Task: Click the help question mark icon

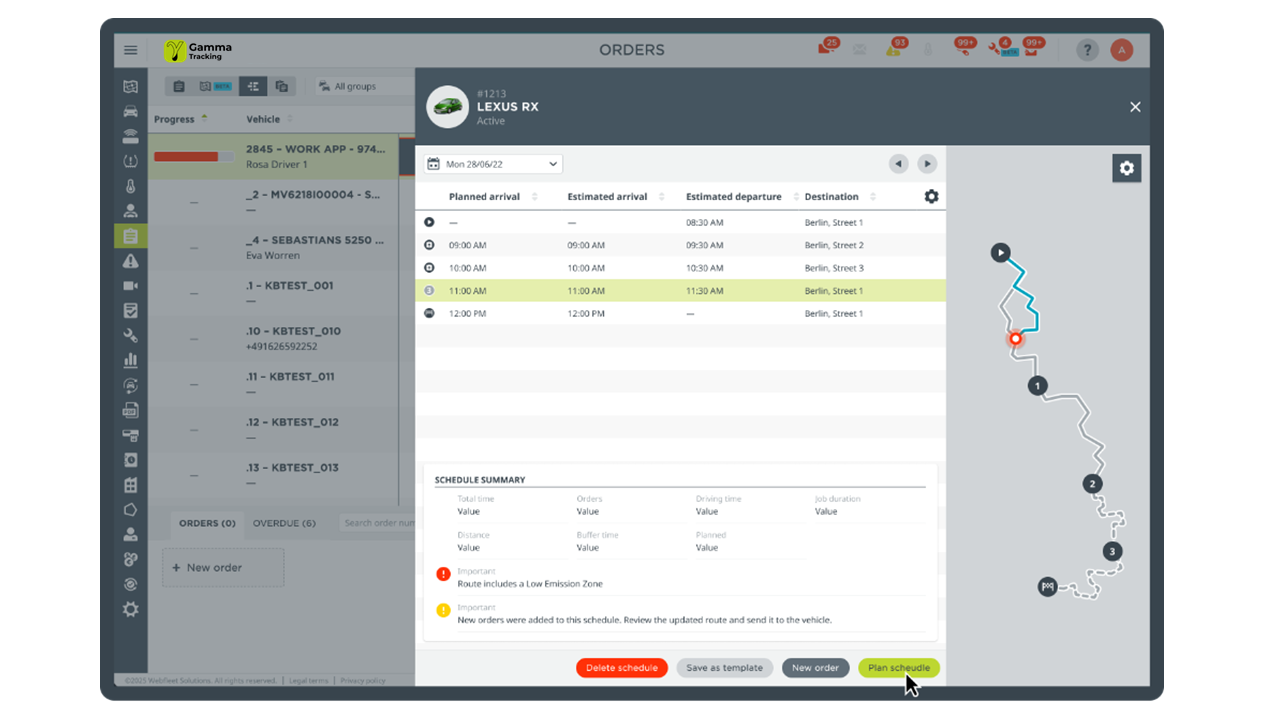Action: coord(1087,50)
